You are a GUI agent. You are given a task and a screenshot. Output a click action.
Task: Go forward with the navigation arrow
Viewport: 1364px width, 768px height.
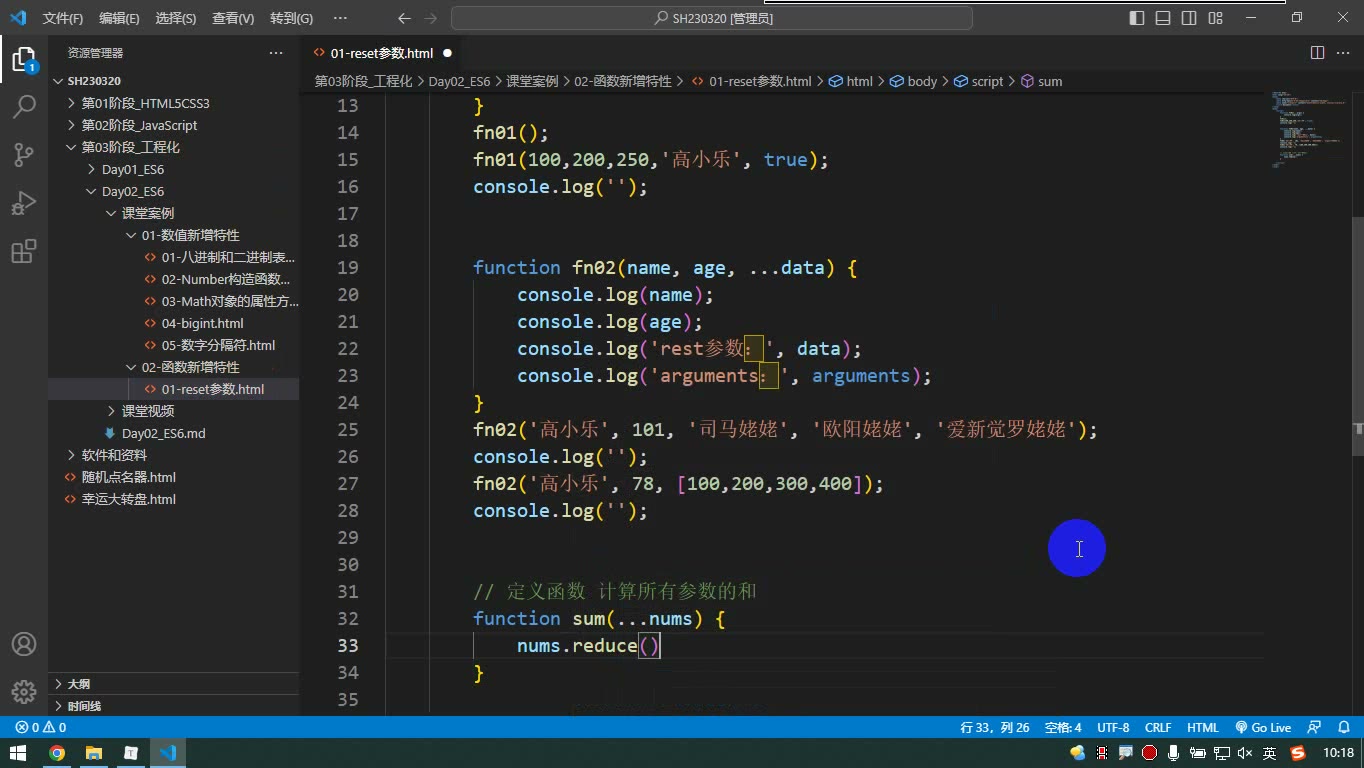(x=431, y=18)
